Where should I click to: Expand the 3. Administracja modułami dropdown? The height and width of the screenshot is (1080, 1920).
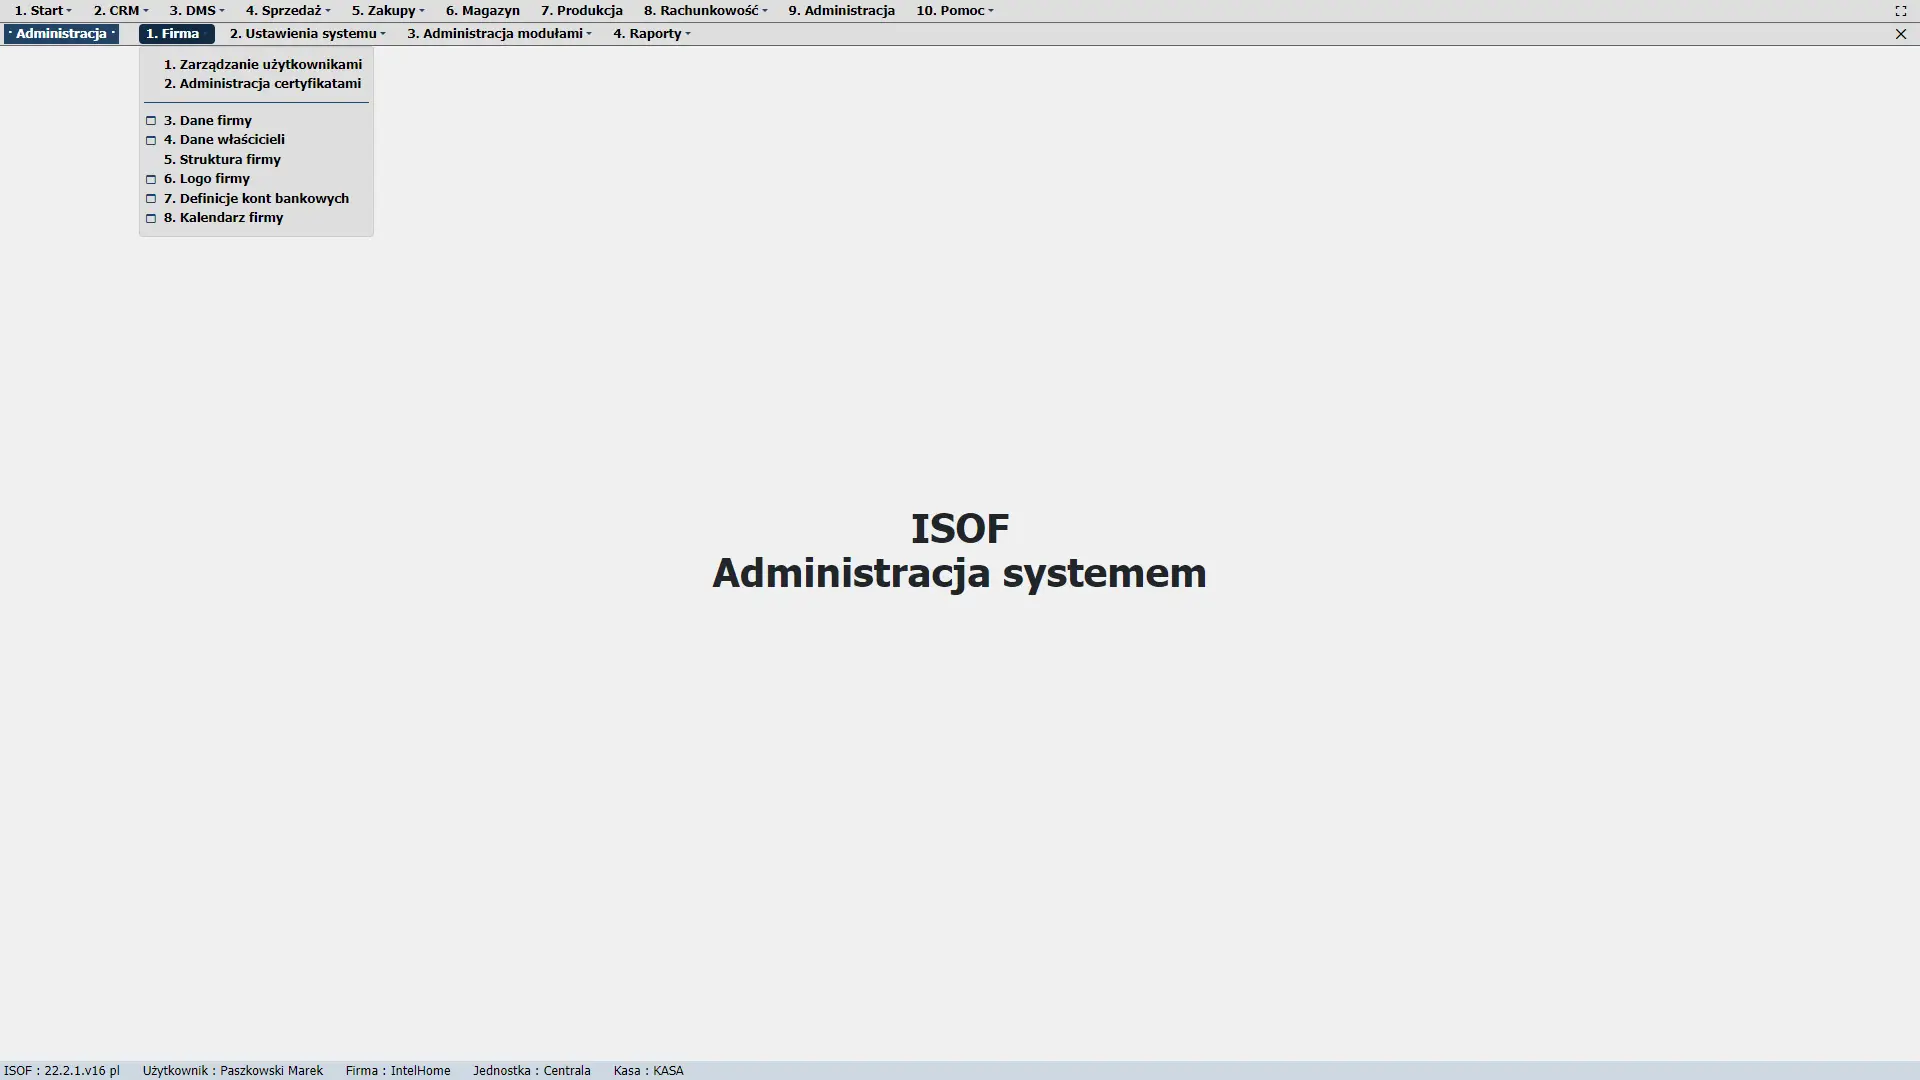pyautogui.click(x=499, y=34)
